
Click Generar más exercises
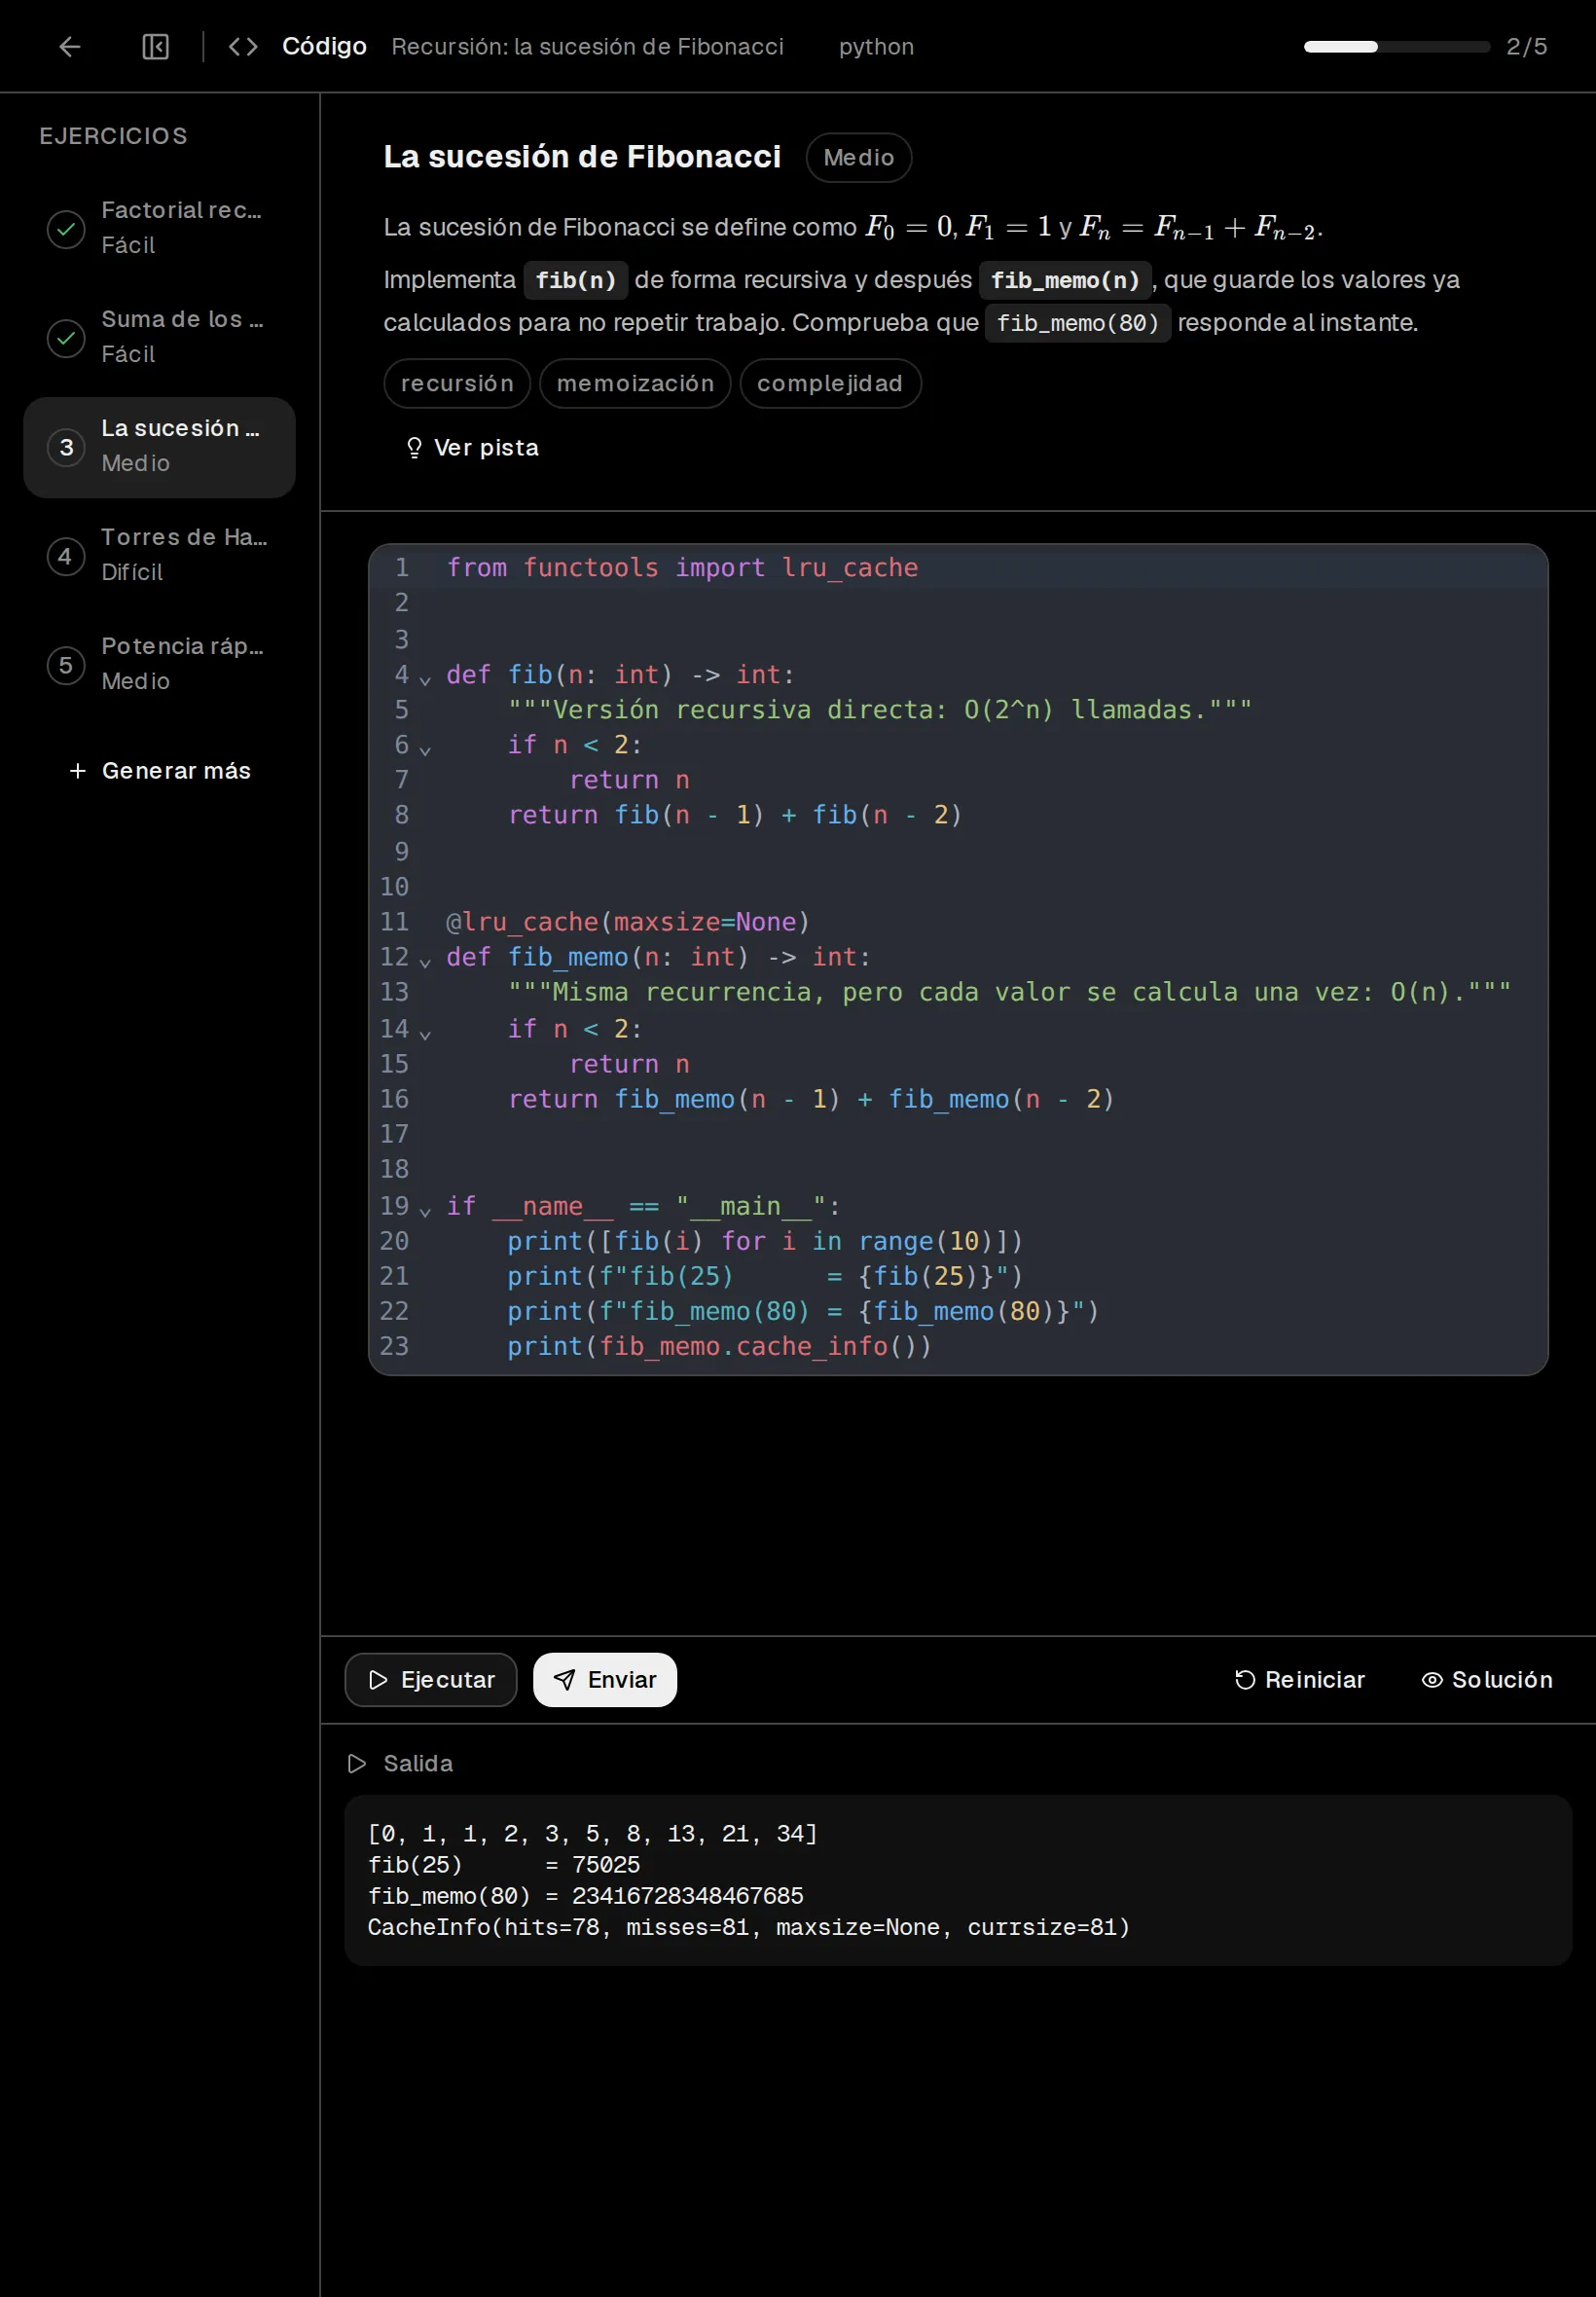point(160,771)
